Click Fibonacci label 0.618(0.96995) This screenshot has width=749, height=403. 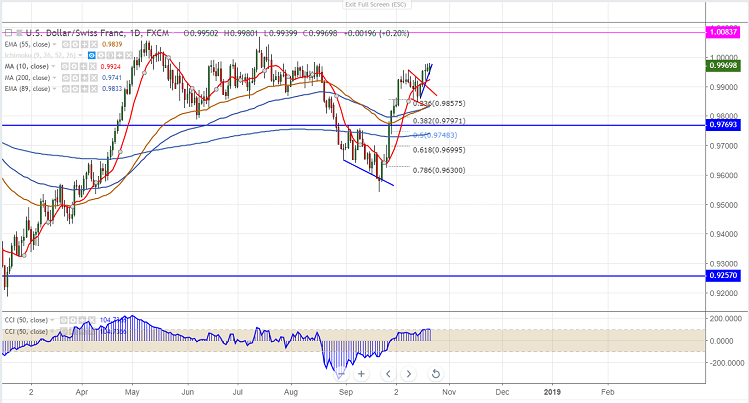point(439,150)
